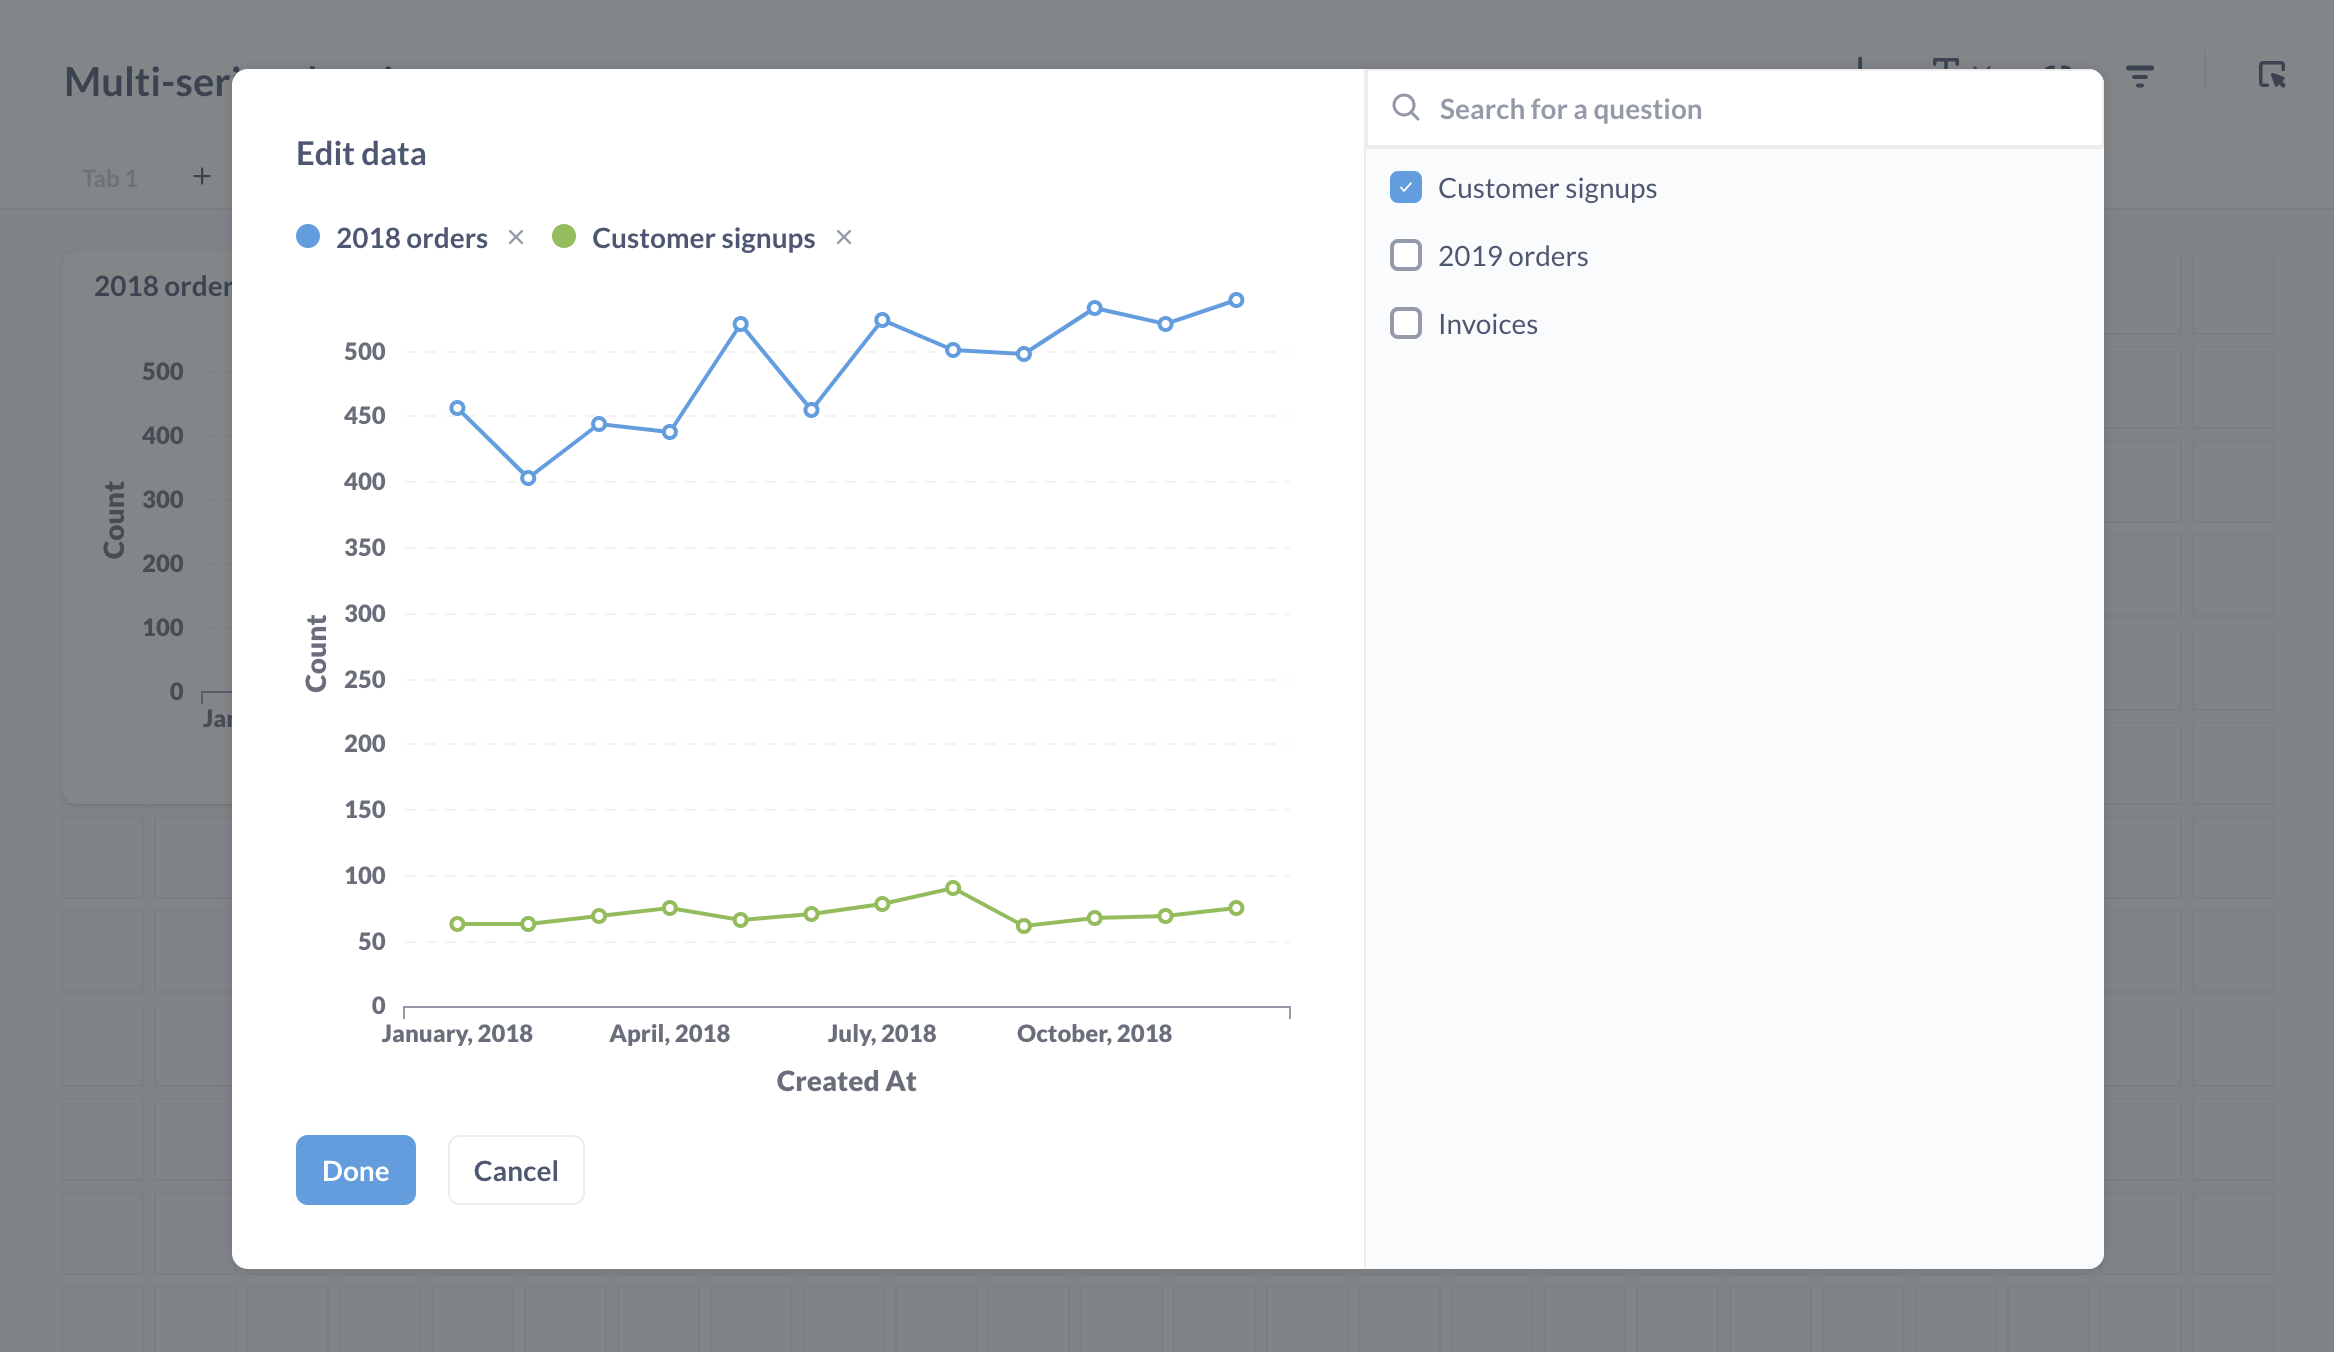Click the click-behavior icon at top right
The image size is (2334, 1352).
tap(2271, 75)
